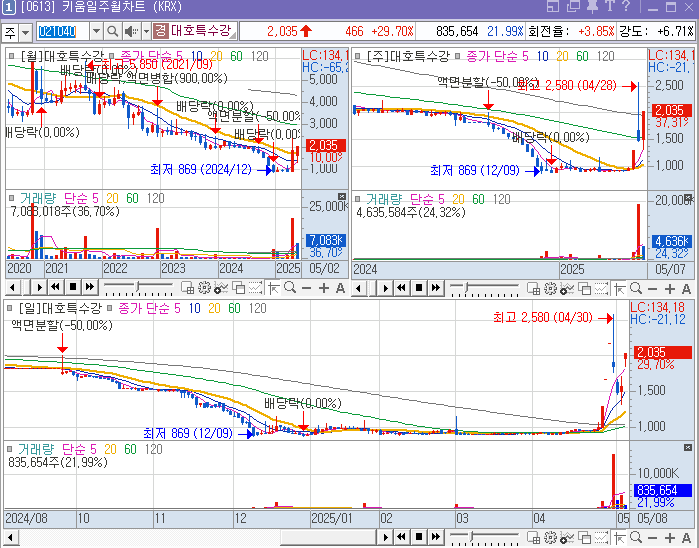The image size is (699, 548).
Task: Zoom out monthly chart with minus icon
Action: [306, 288]
